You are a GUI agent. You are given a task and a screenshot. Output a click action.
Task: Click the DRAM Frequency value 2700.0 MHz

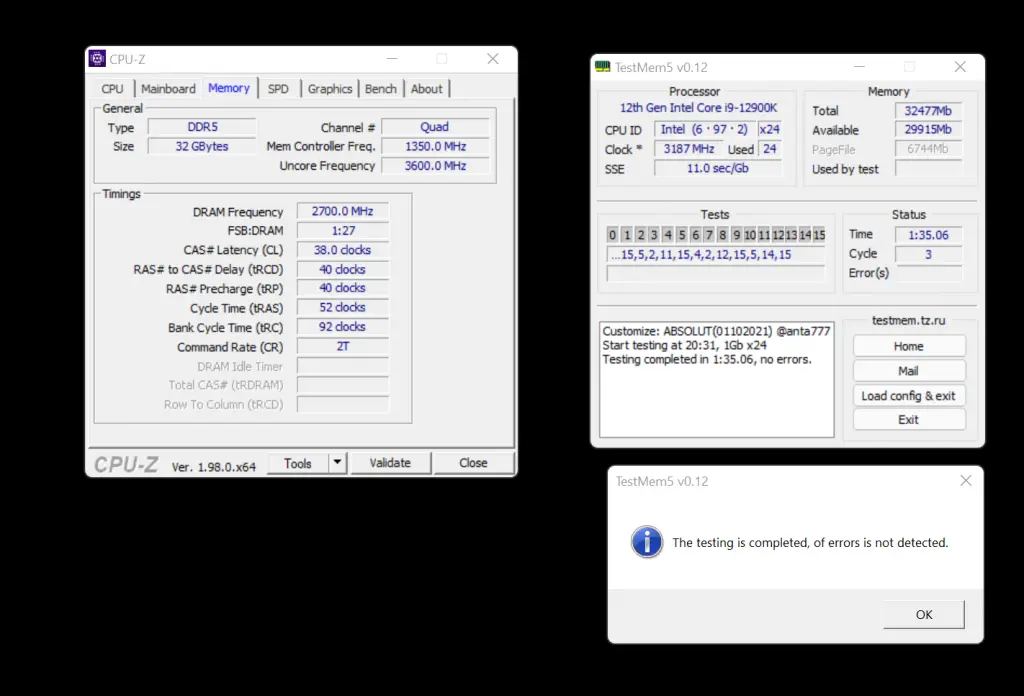click(x=343, y=212)
